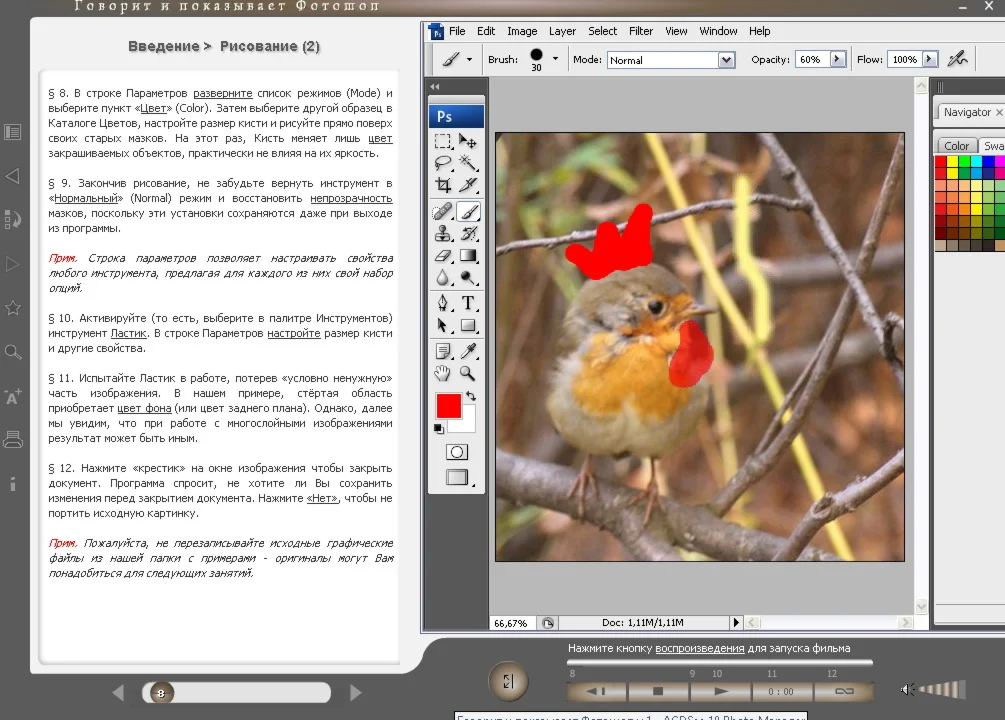Click the document window vertical scrollbar

coord(920,350)
